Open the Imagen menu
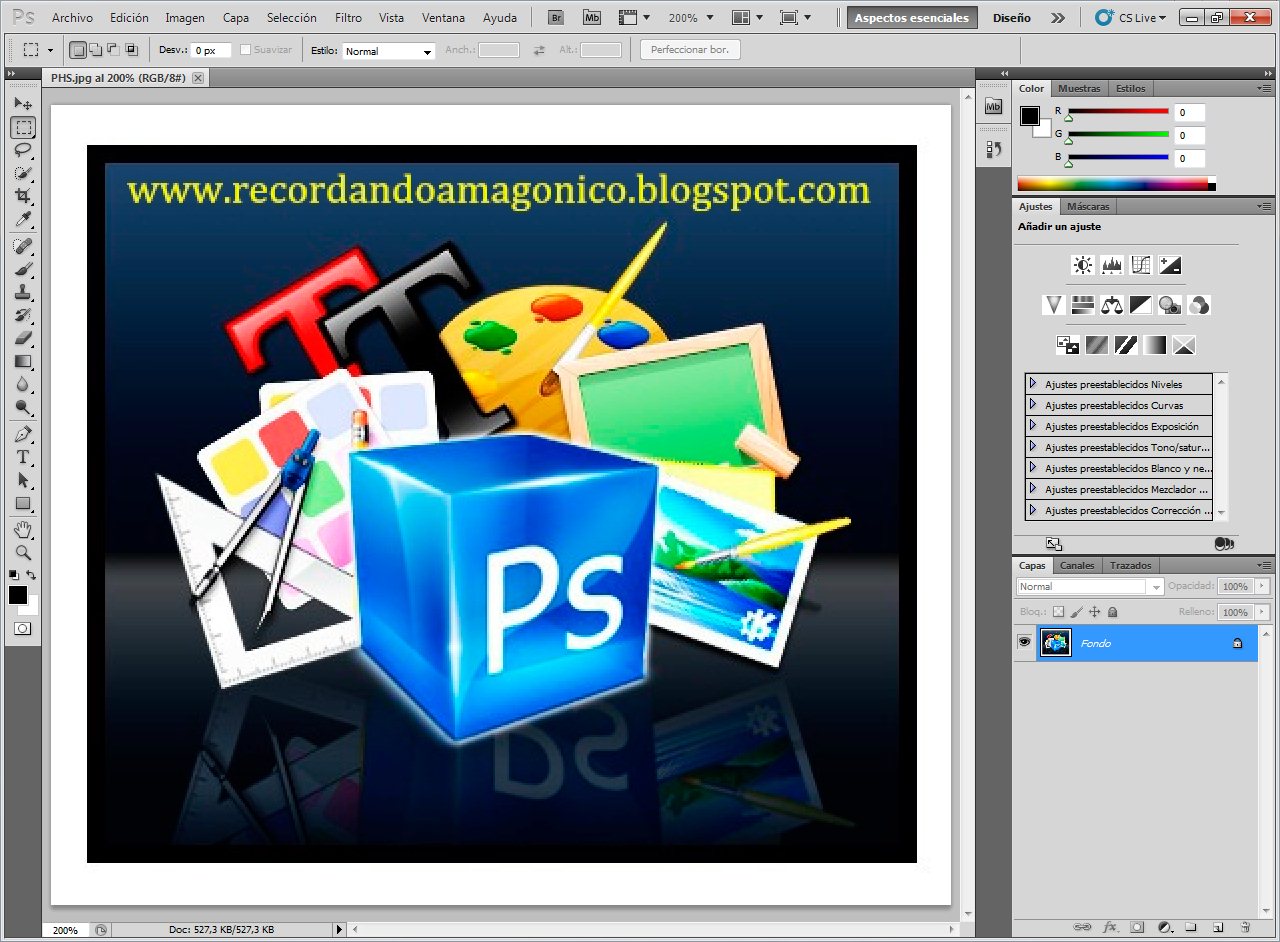This screenshot has width=1280, height=942. (x=185, y=18)
